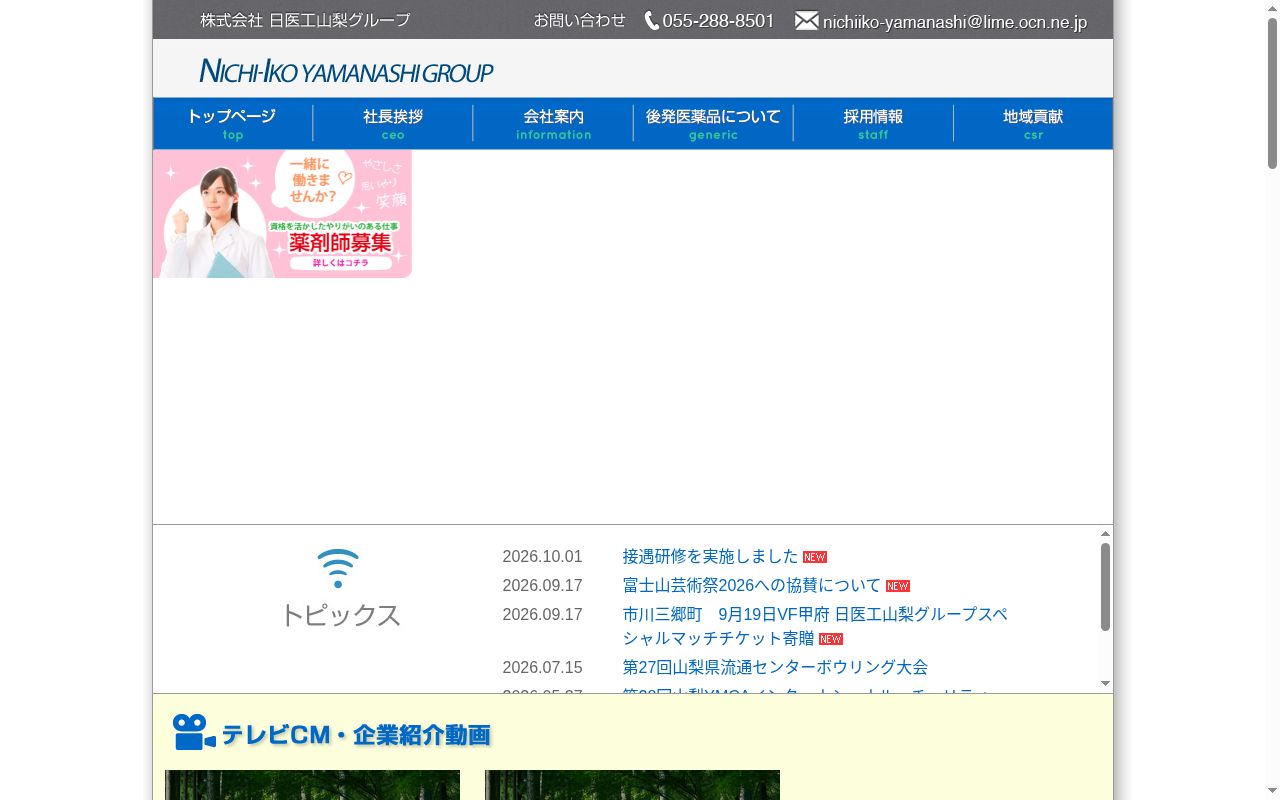The image size is (1280, 800).
Task: Open the トップページ menu item
Action: pos(232,123)
